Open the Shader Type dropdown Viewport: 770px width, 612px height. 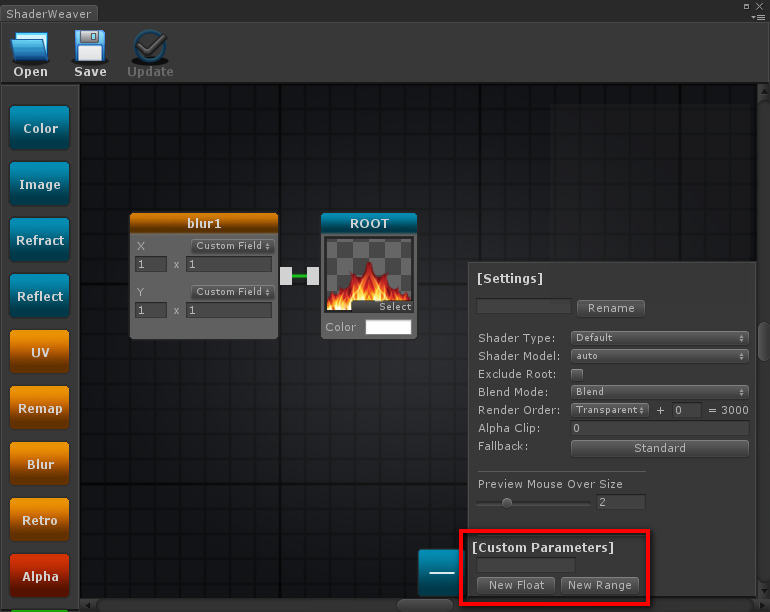(x=660, y=338)
